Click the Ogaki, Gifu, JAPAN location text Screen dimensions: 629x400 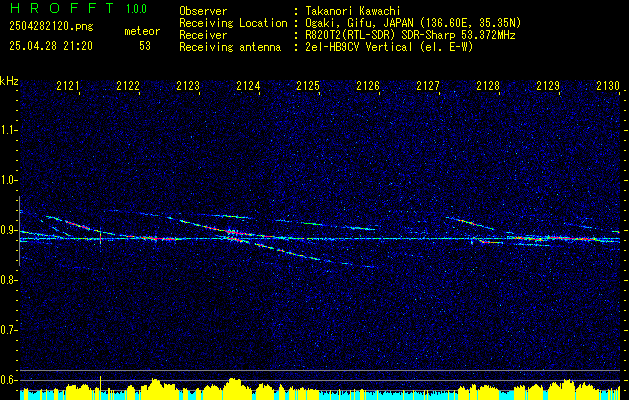pyautogui.click(x=413, y=23)
